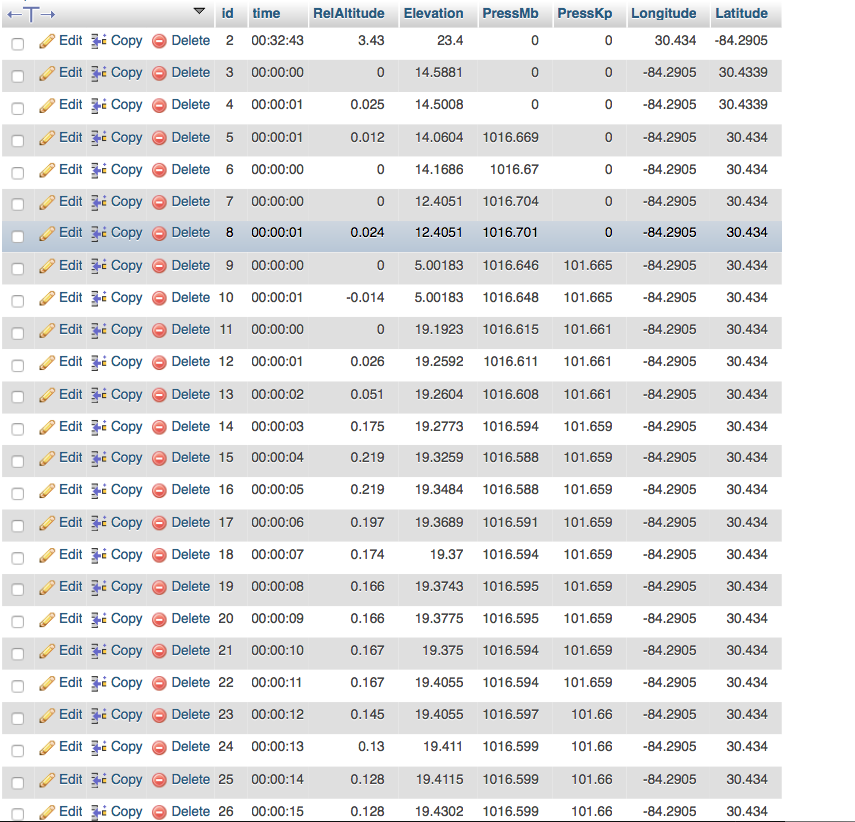Sort by Longitude column header
The image size is (855, 822).
click(664, 14)
